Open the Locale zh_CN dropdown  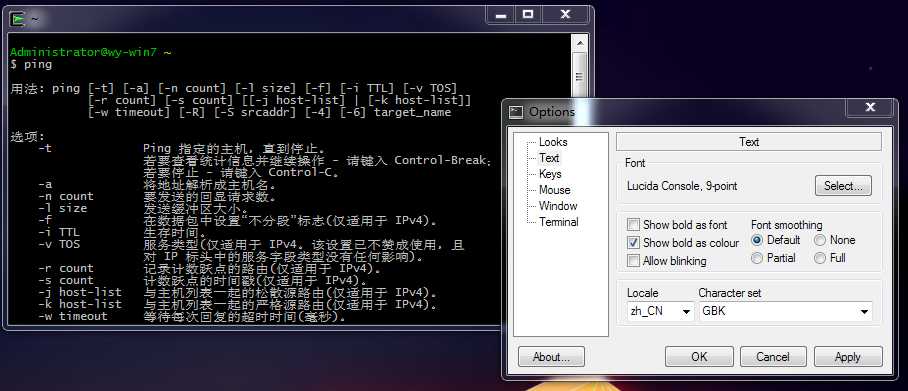[661, 311]
